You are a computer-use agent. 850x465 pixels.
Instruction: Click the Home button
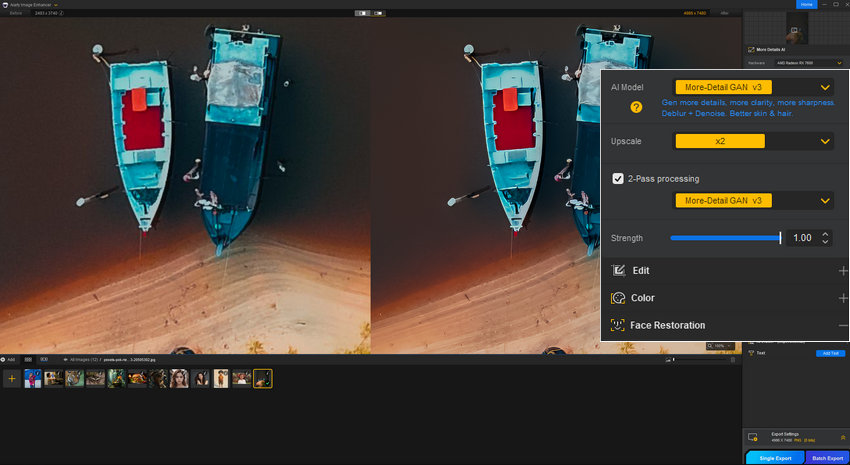[806, 4]
